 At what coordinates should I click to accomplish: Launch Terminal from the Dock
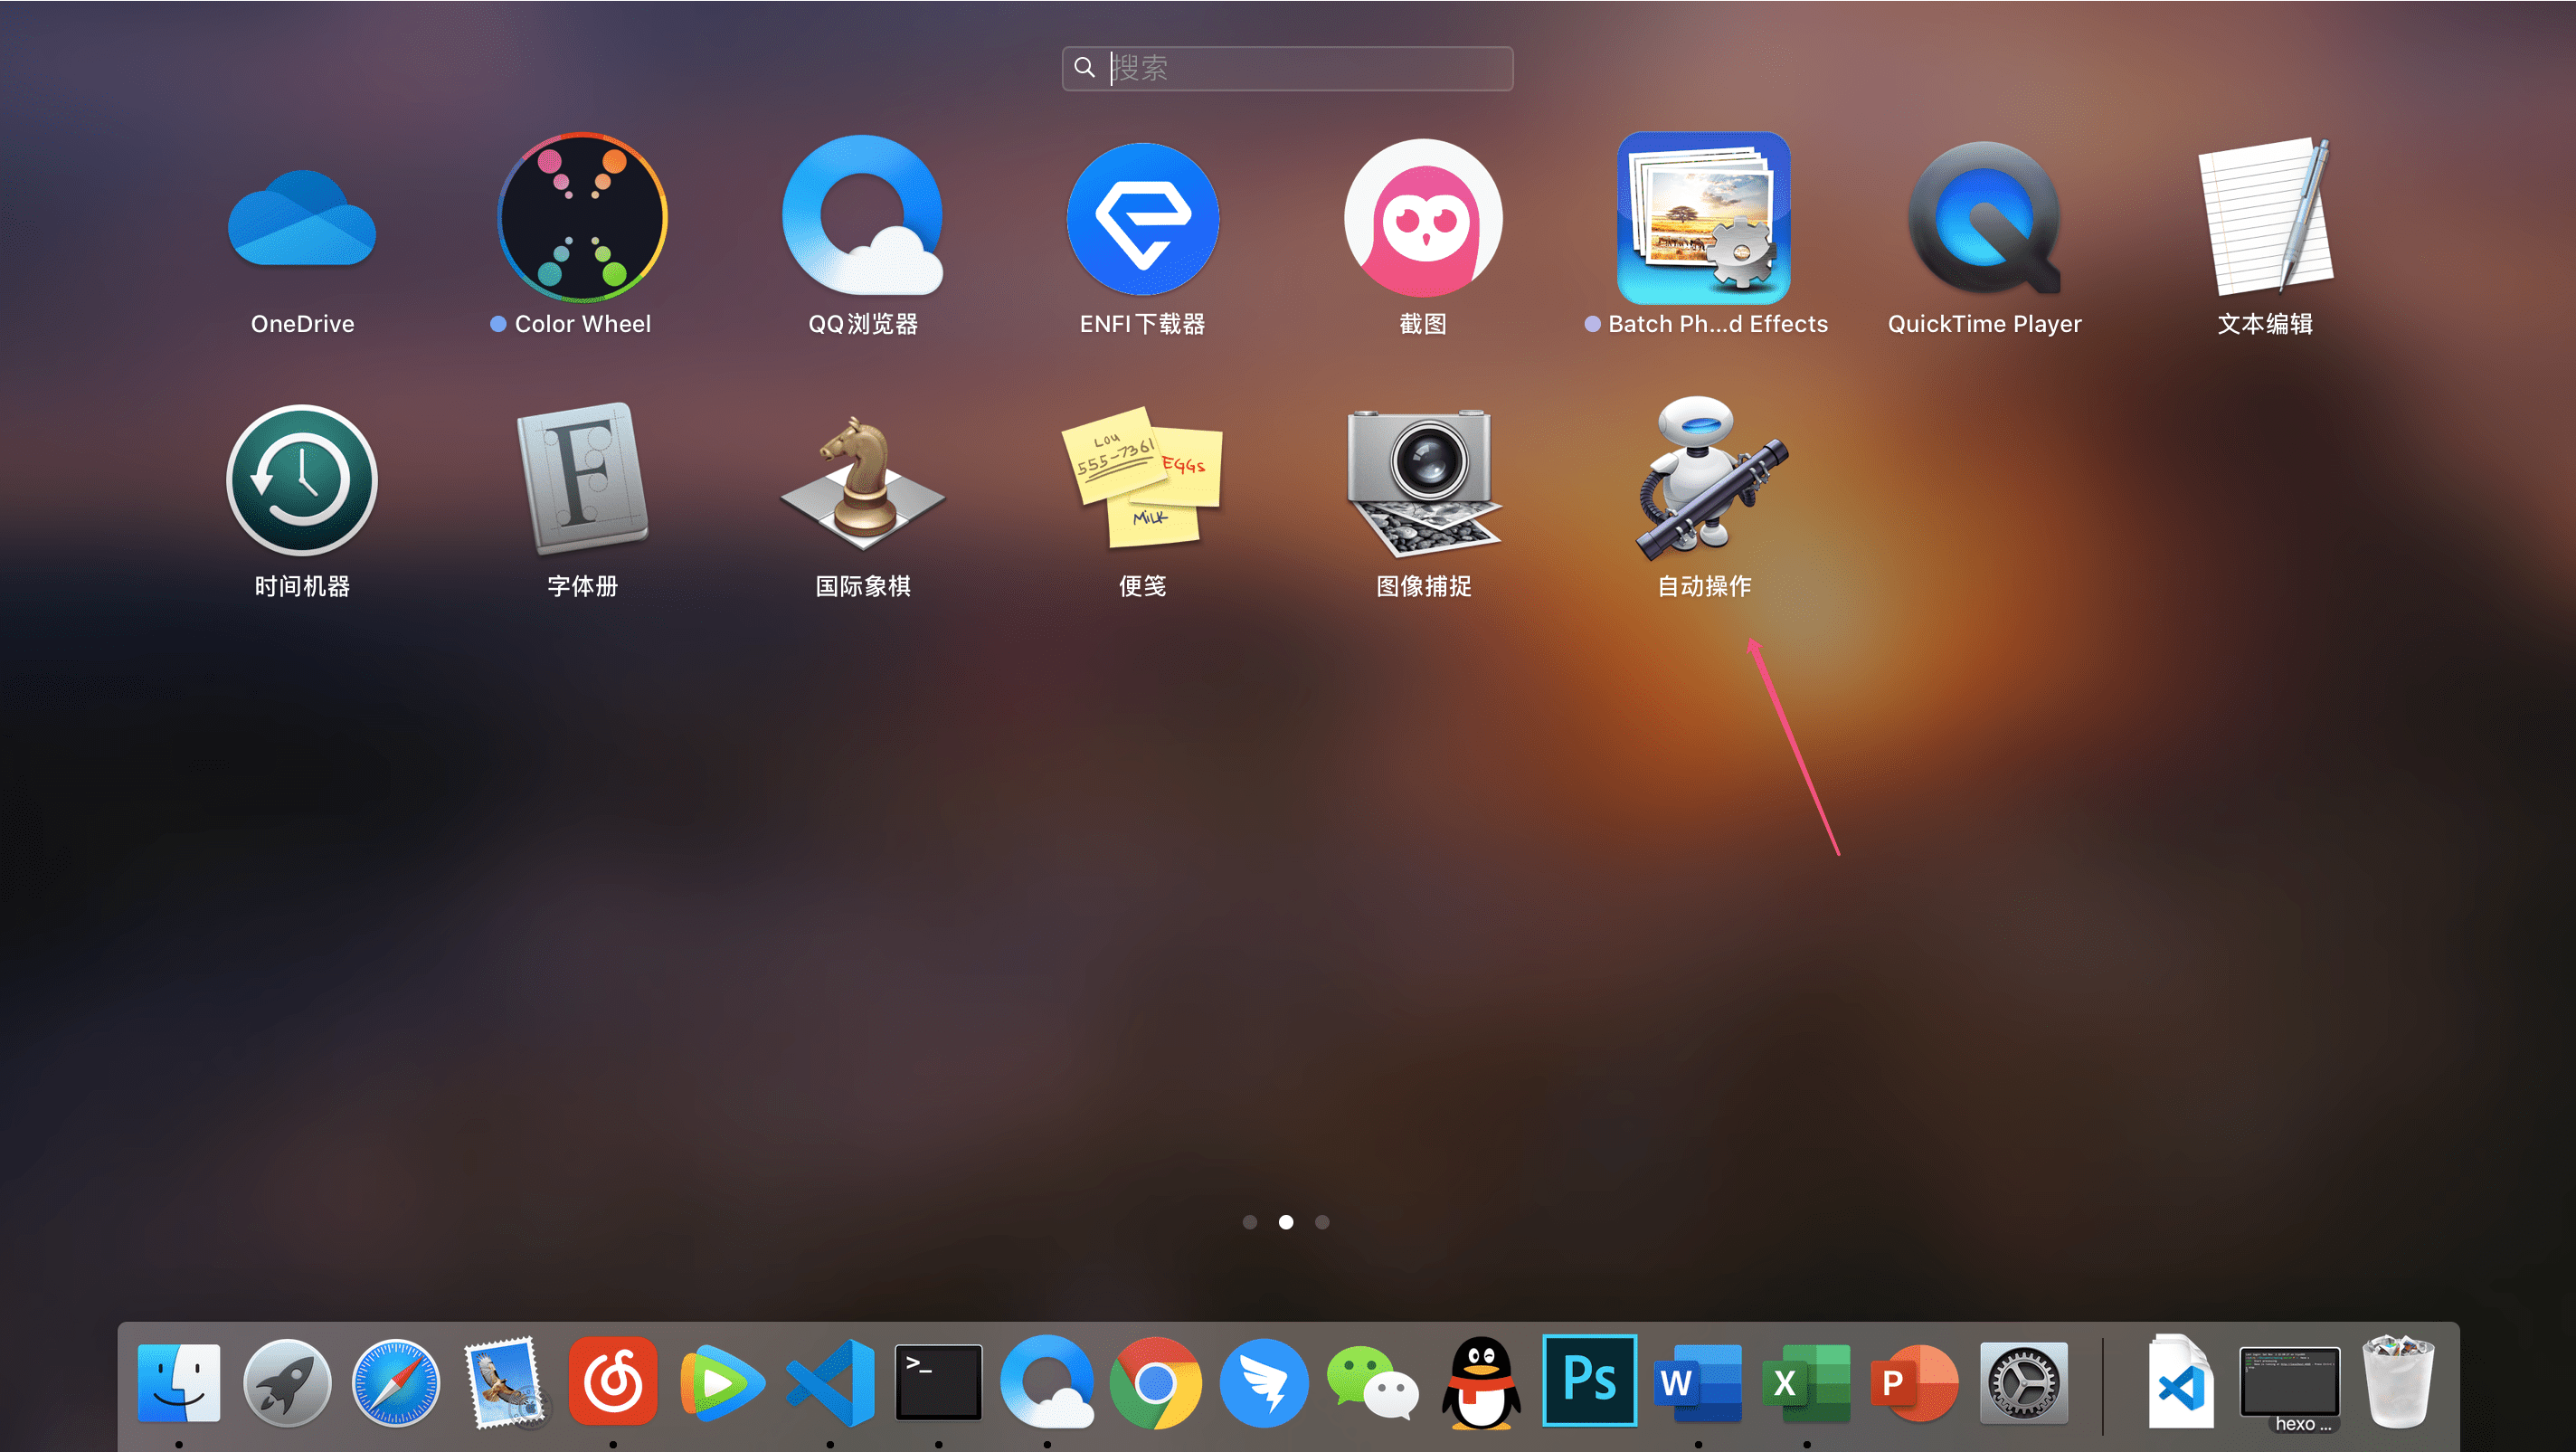coord(938,1383)
